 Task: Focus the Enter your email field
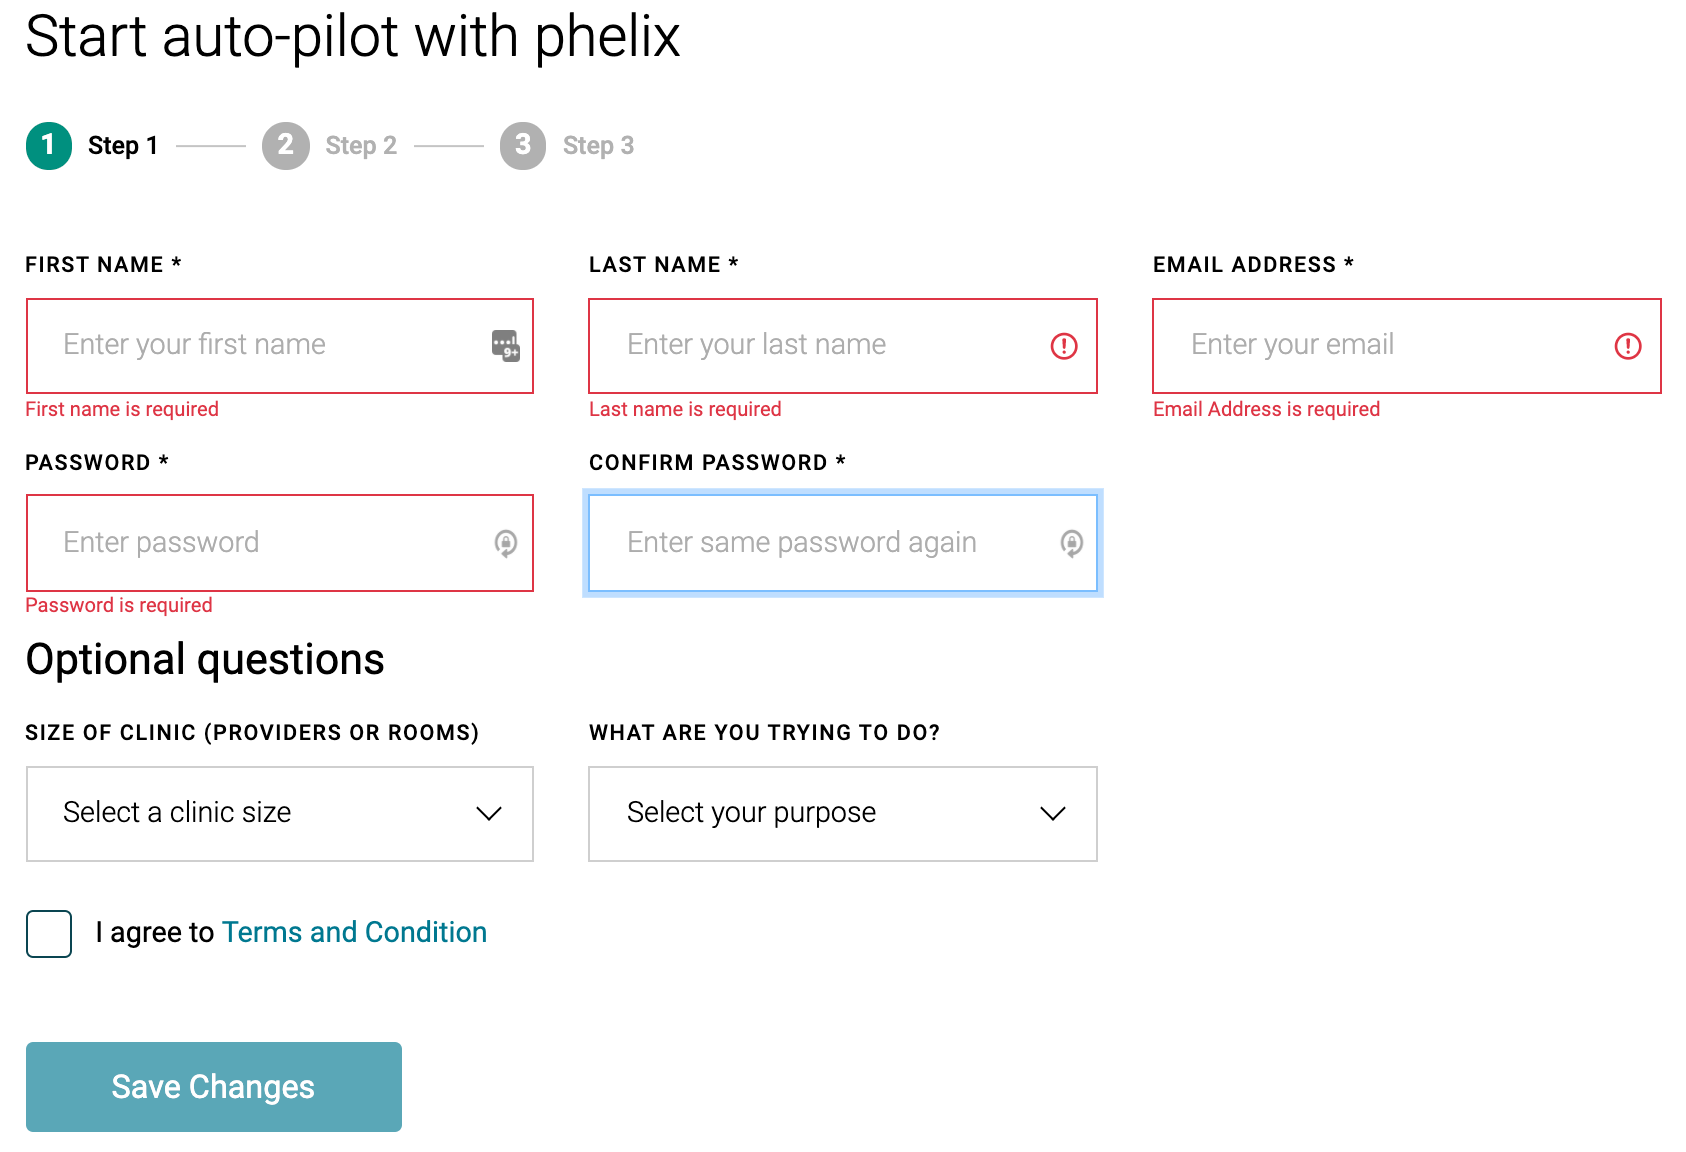tap(1407, 346)
